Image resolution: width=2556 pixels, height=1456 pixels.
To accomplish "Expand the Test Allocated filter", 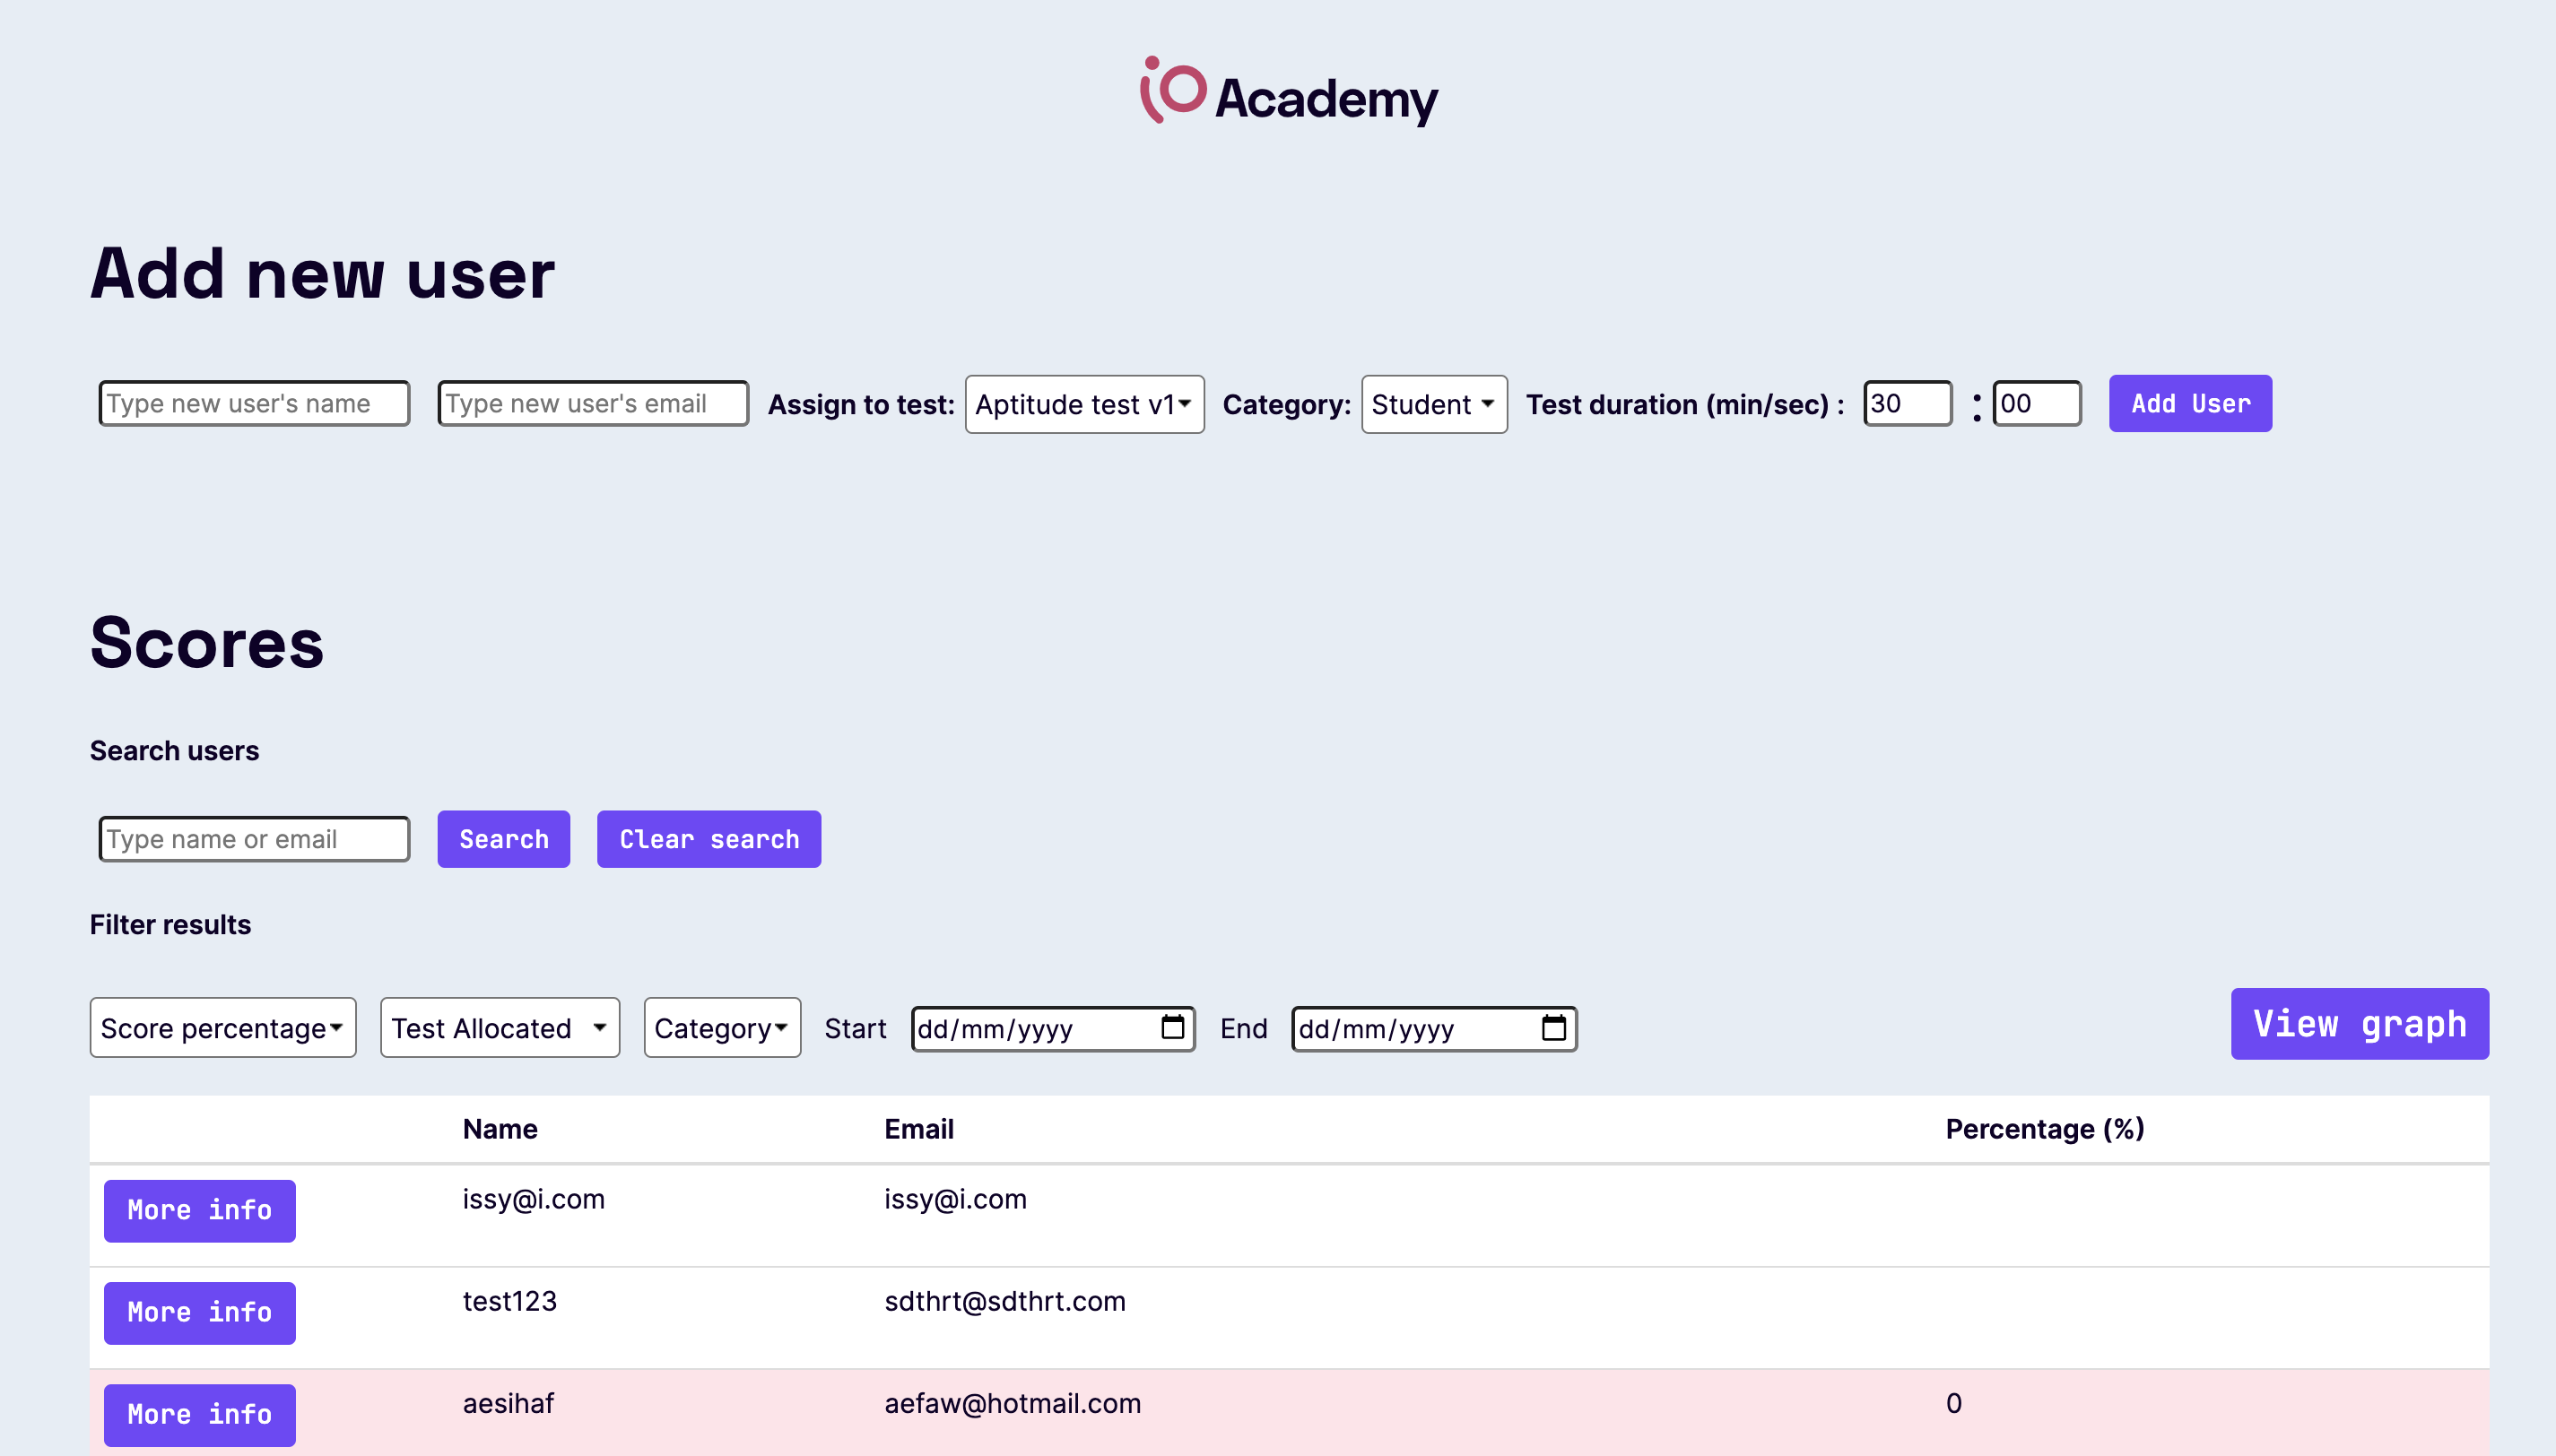I will 500,1027.
